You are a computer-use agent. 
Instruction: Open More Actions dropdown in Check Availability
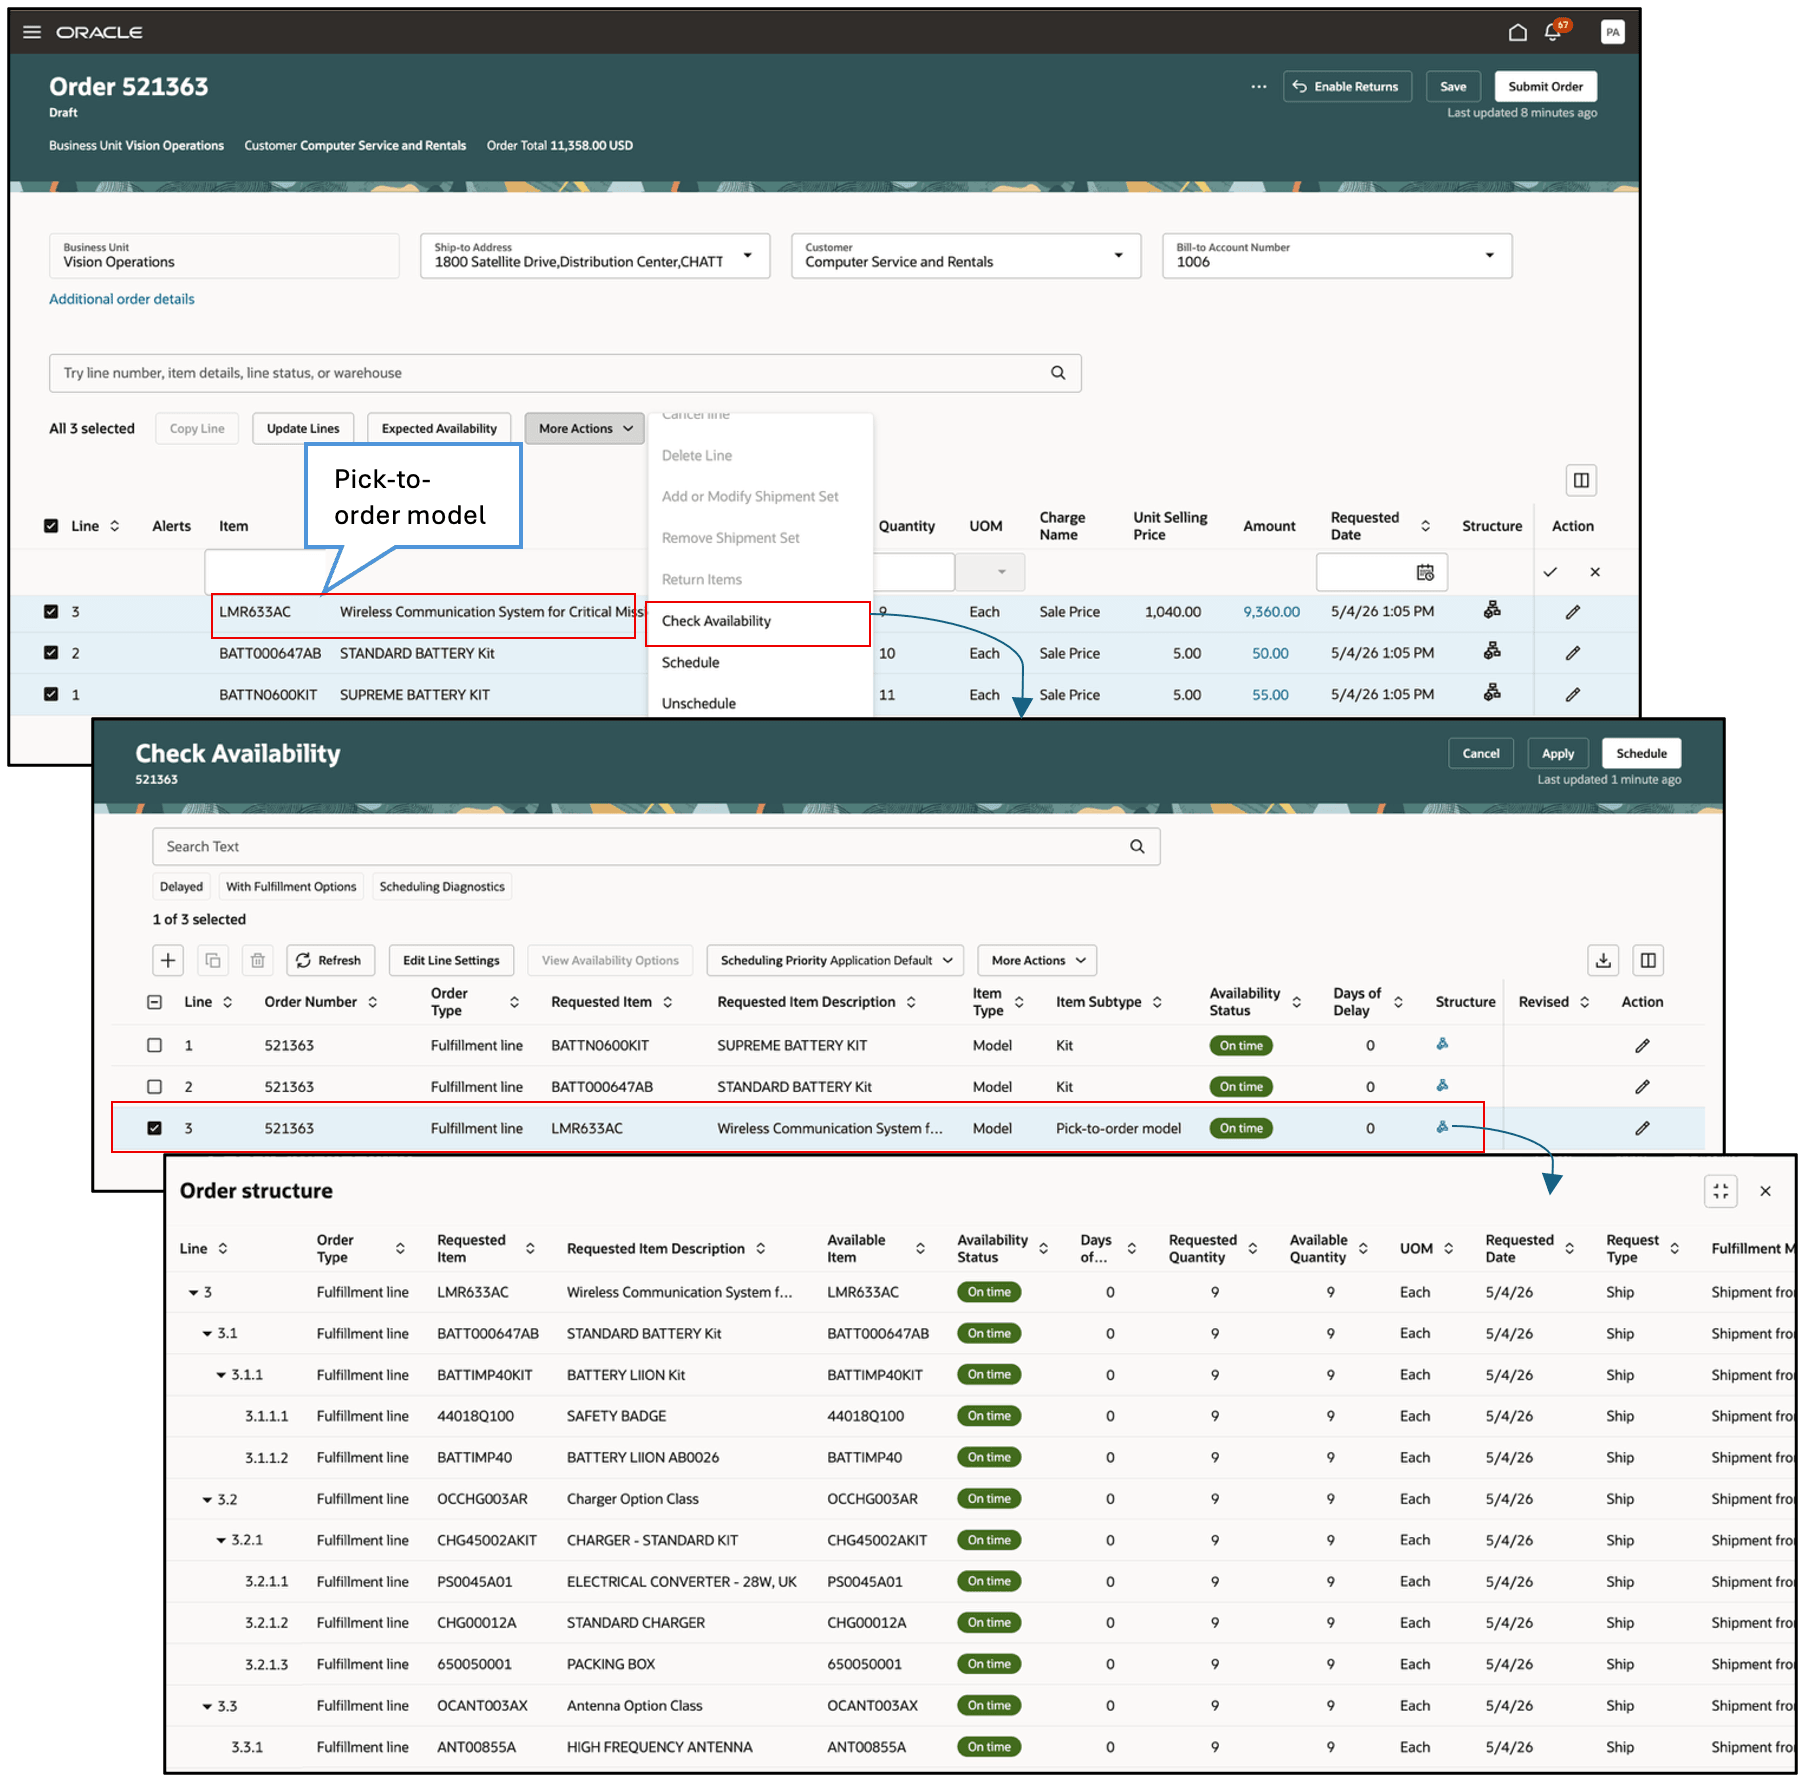(x=1037, y=960)
